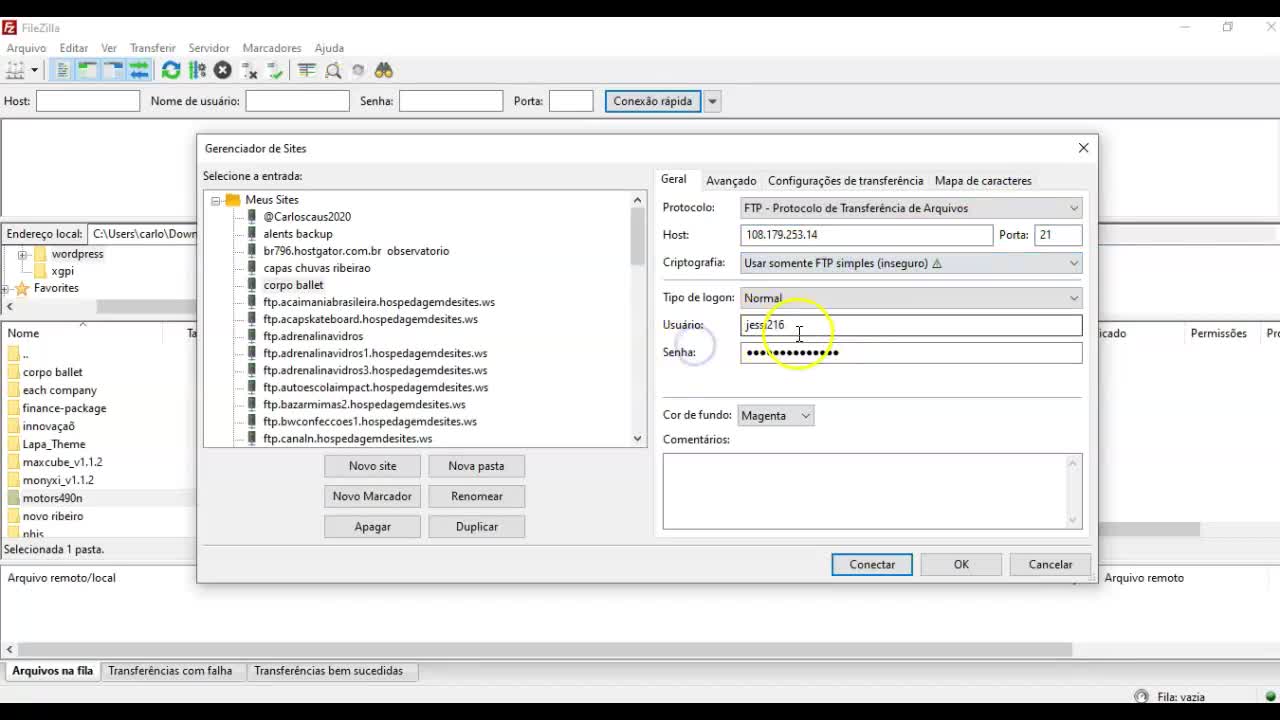Image resolution: width=1280 pixels, height=720 pixels.
Task: Switch to Configurações de transferência tab
Action: coord(845,181)
